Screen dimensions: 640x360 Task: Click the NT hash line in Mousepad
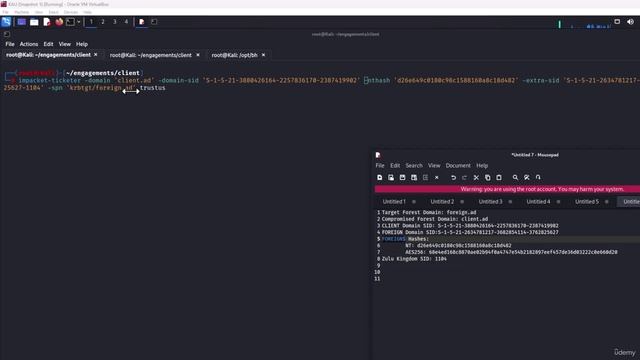(458, 246)
